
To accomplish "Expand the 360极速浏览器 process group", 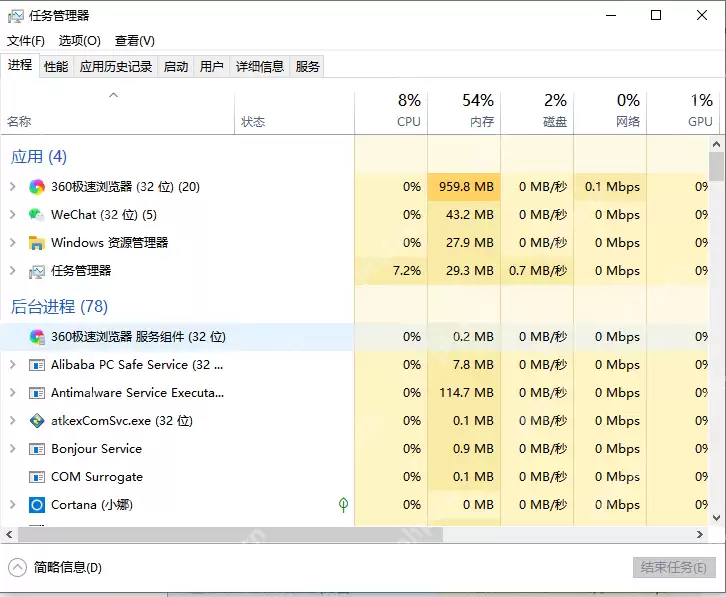I will [x=13, y=187].
